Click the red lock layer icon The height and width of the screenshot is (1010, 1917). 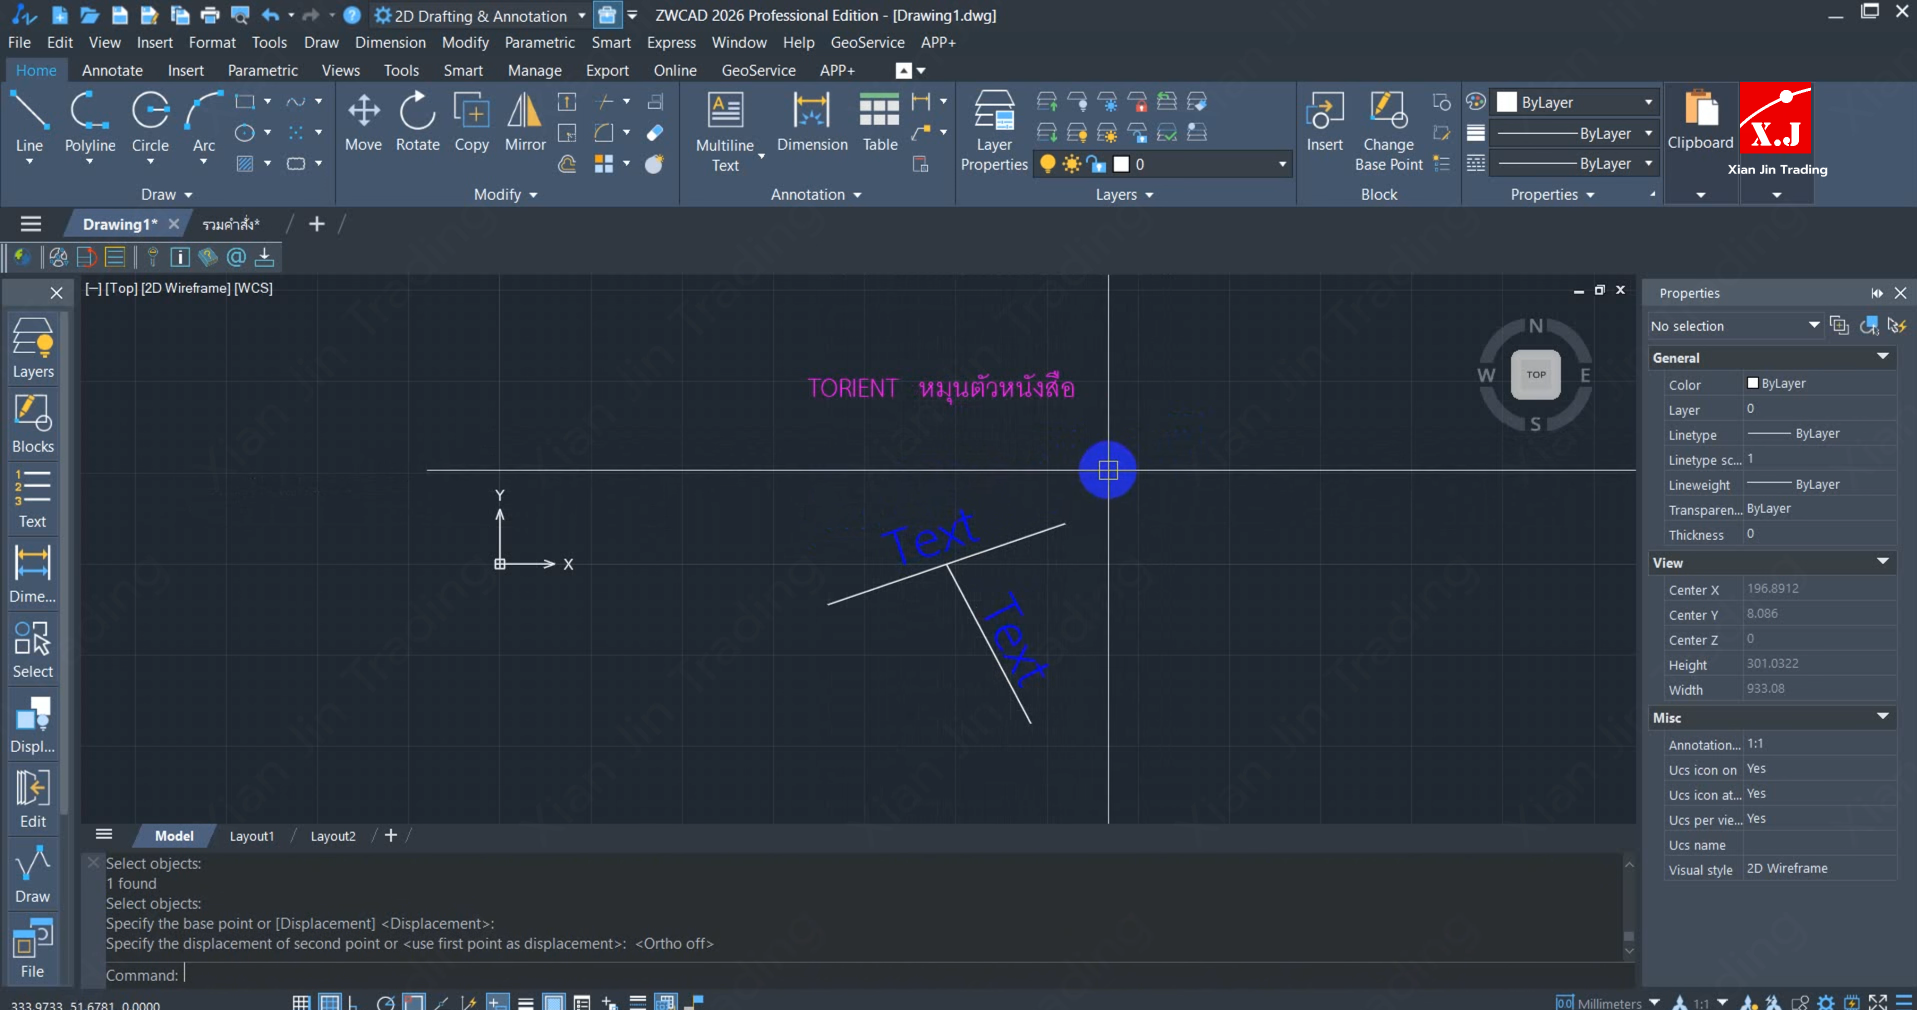pyautogui.click(x=1137, y=102)
